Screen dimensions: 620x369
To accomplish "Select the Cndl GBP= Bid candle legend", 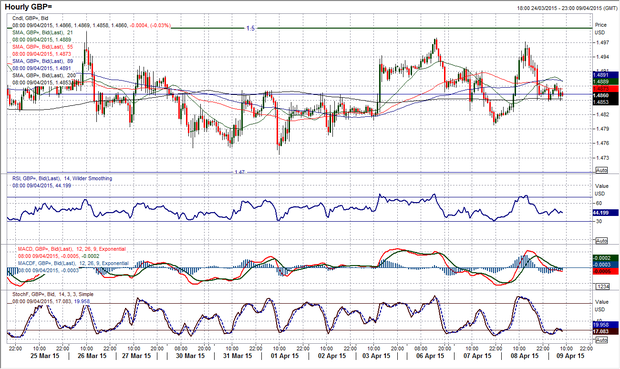I will pos(30,18).
